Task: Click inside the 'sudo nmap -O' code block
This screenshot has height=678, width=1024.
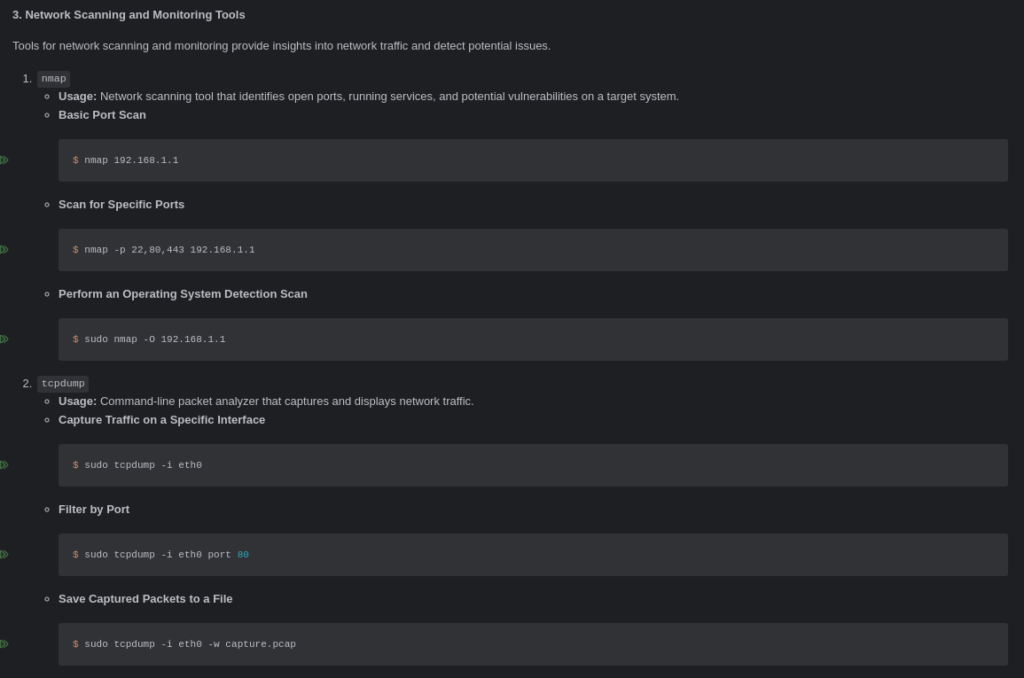Action: click(533, 339)
